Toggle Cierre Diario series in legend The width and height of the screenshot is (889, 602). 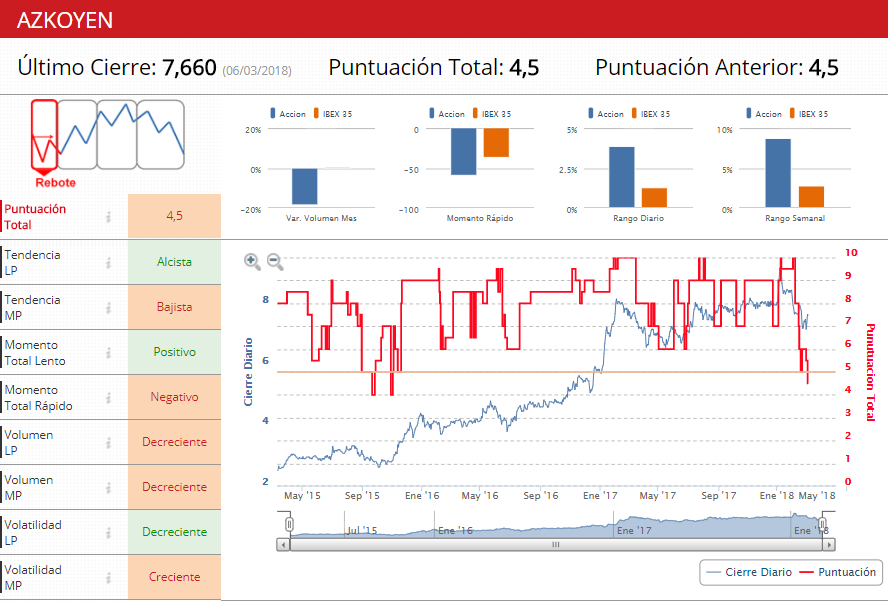(750, 572)
